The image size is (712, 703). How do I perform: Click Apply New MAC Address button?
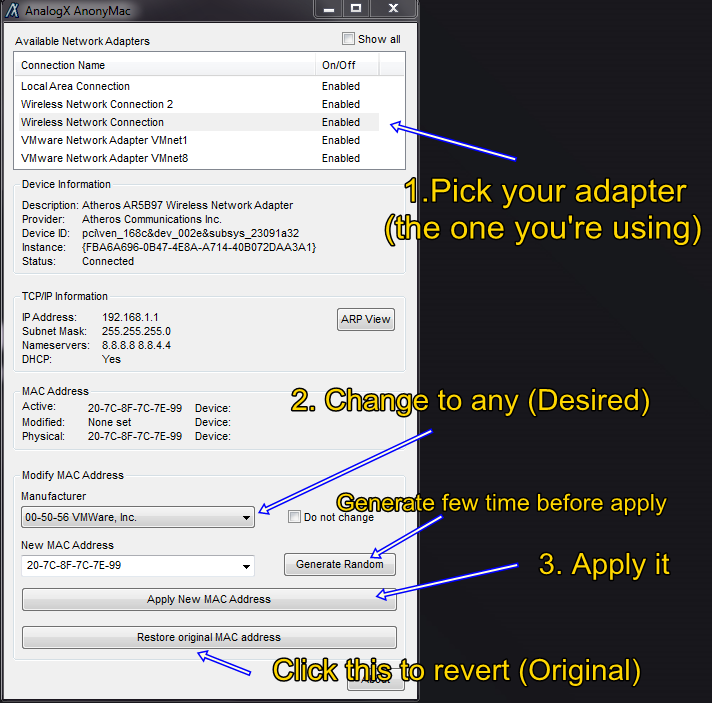pos(209,599)
